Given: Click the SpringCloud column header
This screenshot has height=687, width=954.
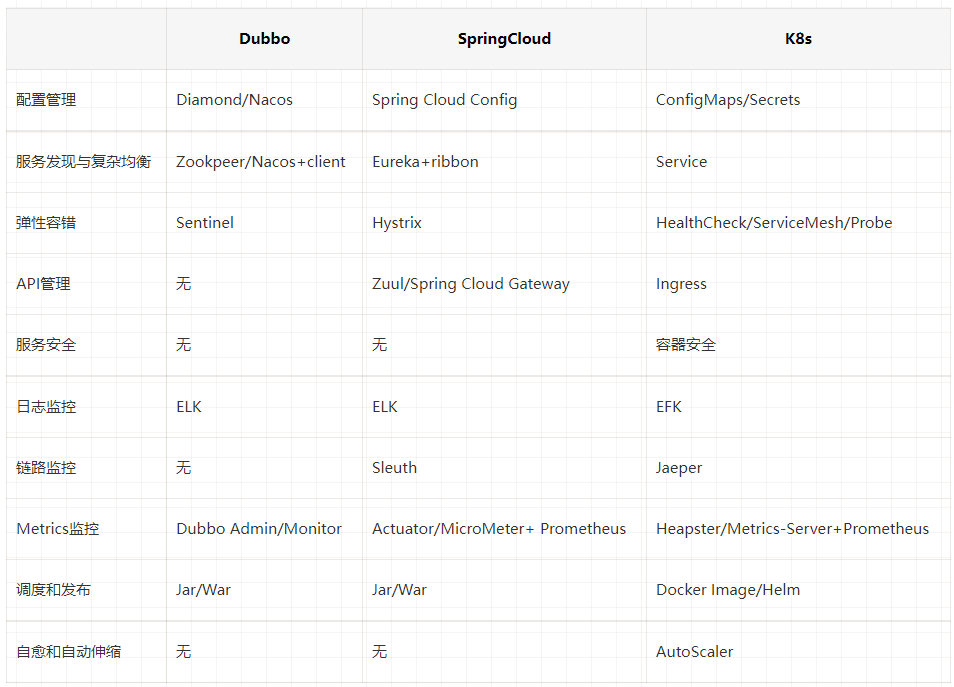Looking at the screenshot, I should click(504, 39).
